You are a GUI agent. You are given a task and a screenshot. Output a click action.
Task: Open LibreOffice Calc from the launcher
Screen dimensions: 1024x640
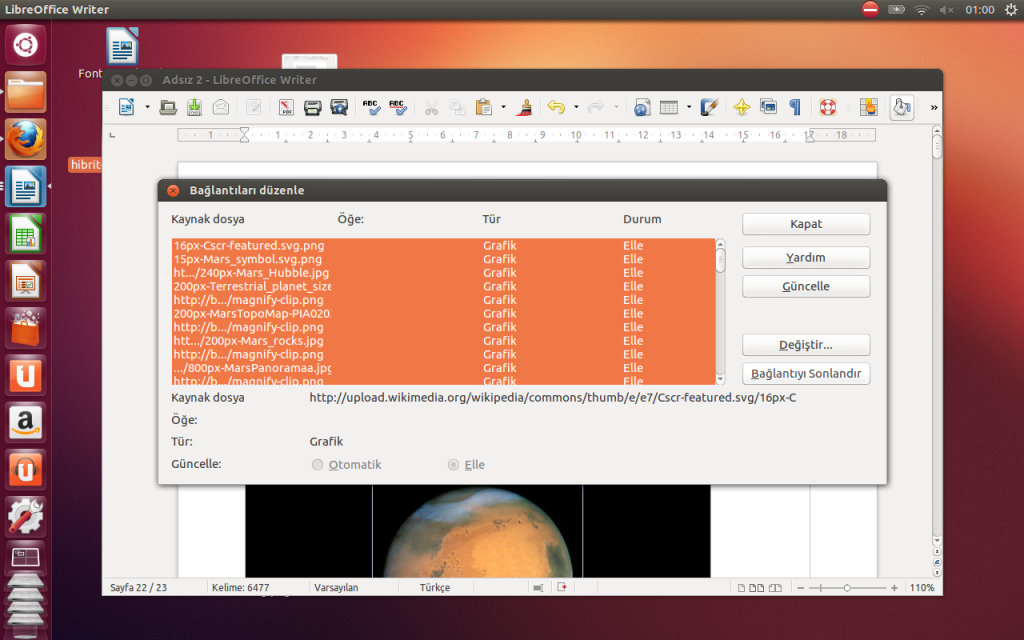(25, 234)
